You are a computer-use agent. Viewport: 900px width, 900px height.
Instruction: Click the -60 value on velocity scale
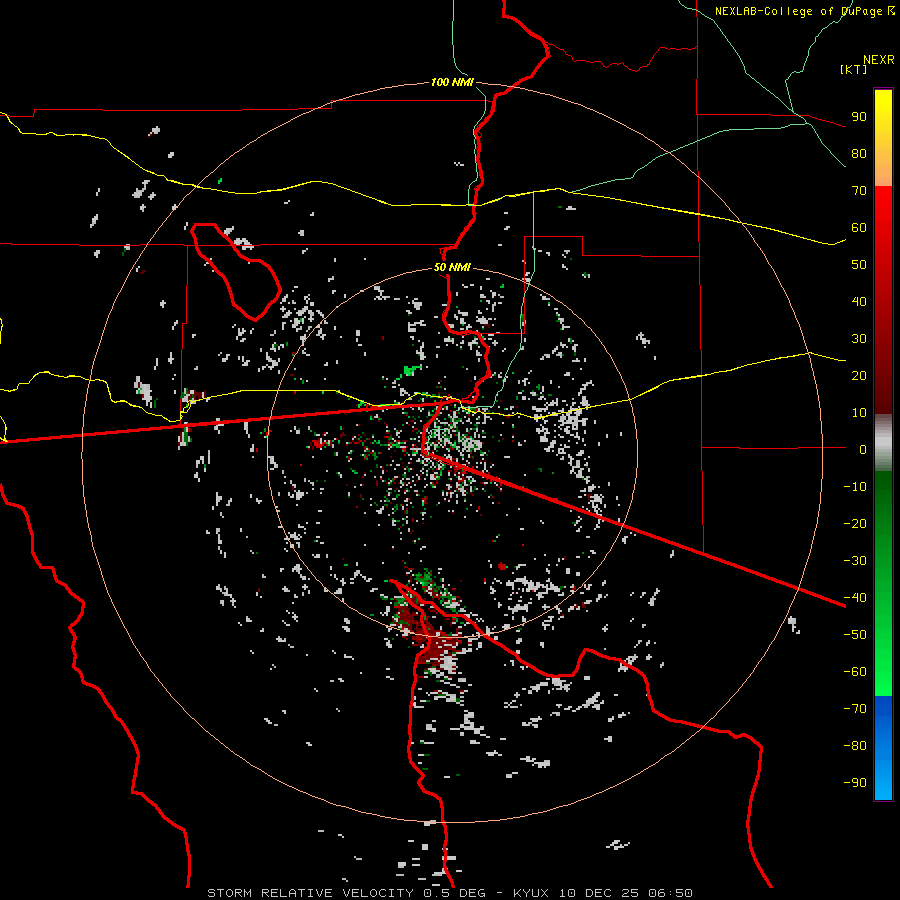pos(855,672)
